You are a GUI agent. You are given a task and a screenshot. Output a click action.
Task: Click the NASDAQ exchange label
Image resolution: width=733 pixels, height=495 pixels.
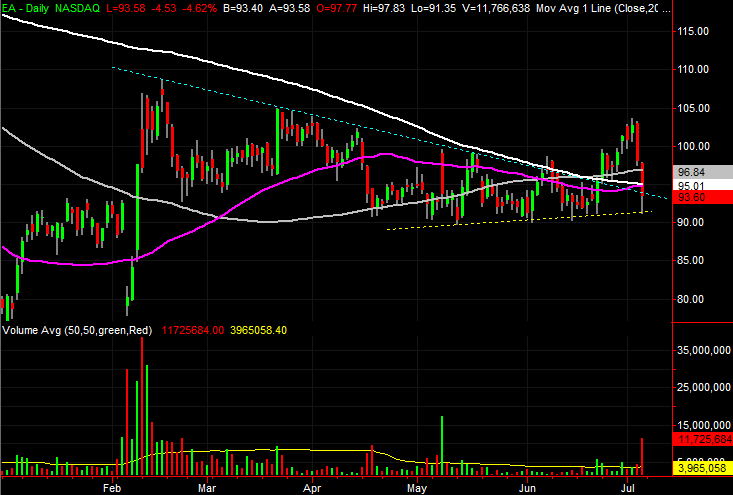(77, 8)
